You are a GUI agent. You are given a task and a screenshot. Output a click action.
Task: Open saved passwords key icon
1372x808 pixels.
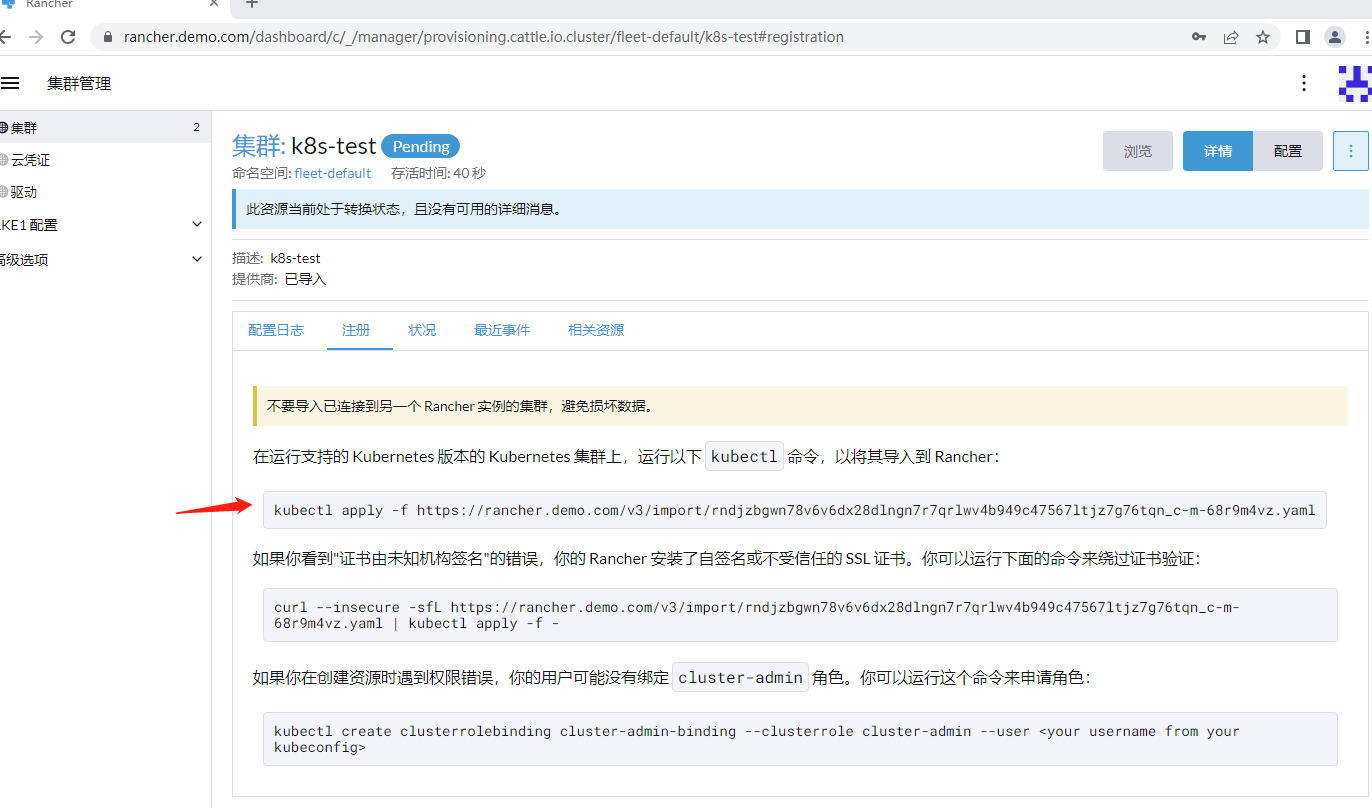1199,37
